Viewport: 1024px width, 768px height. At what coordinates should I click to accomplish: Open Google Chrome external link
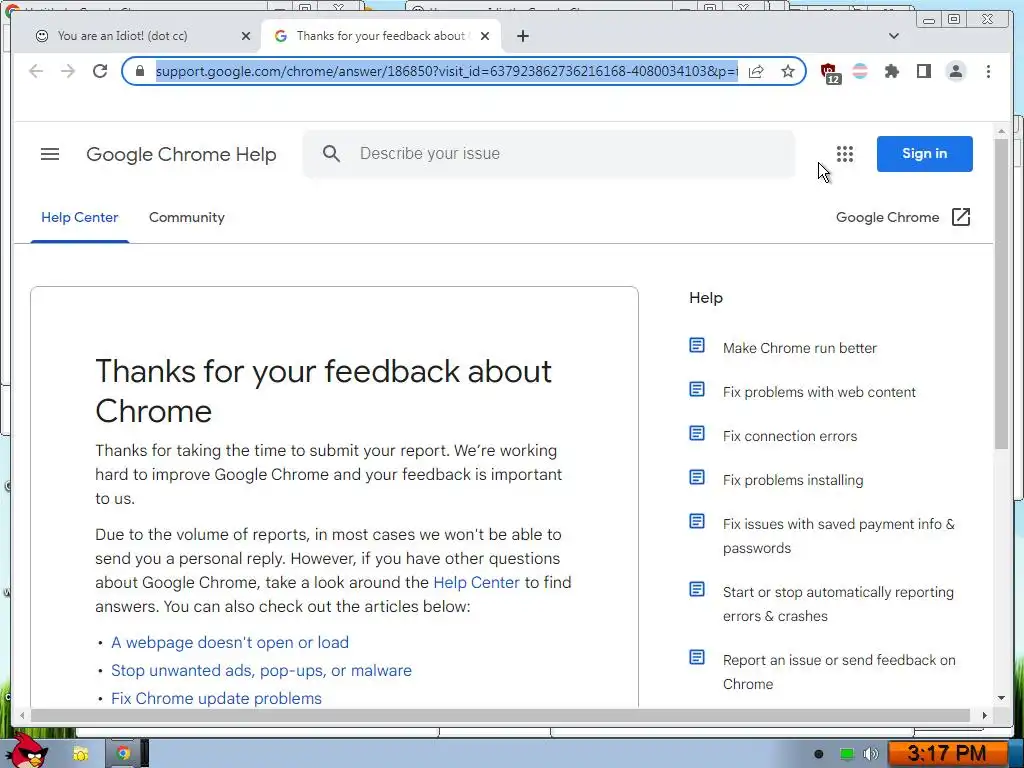(903, 217)
